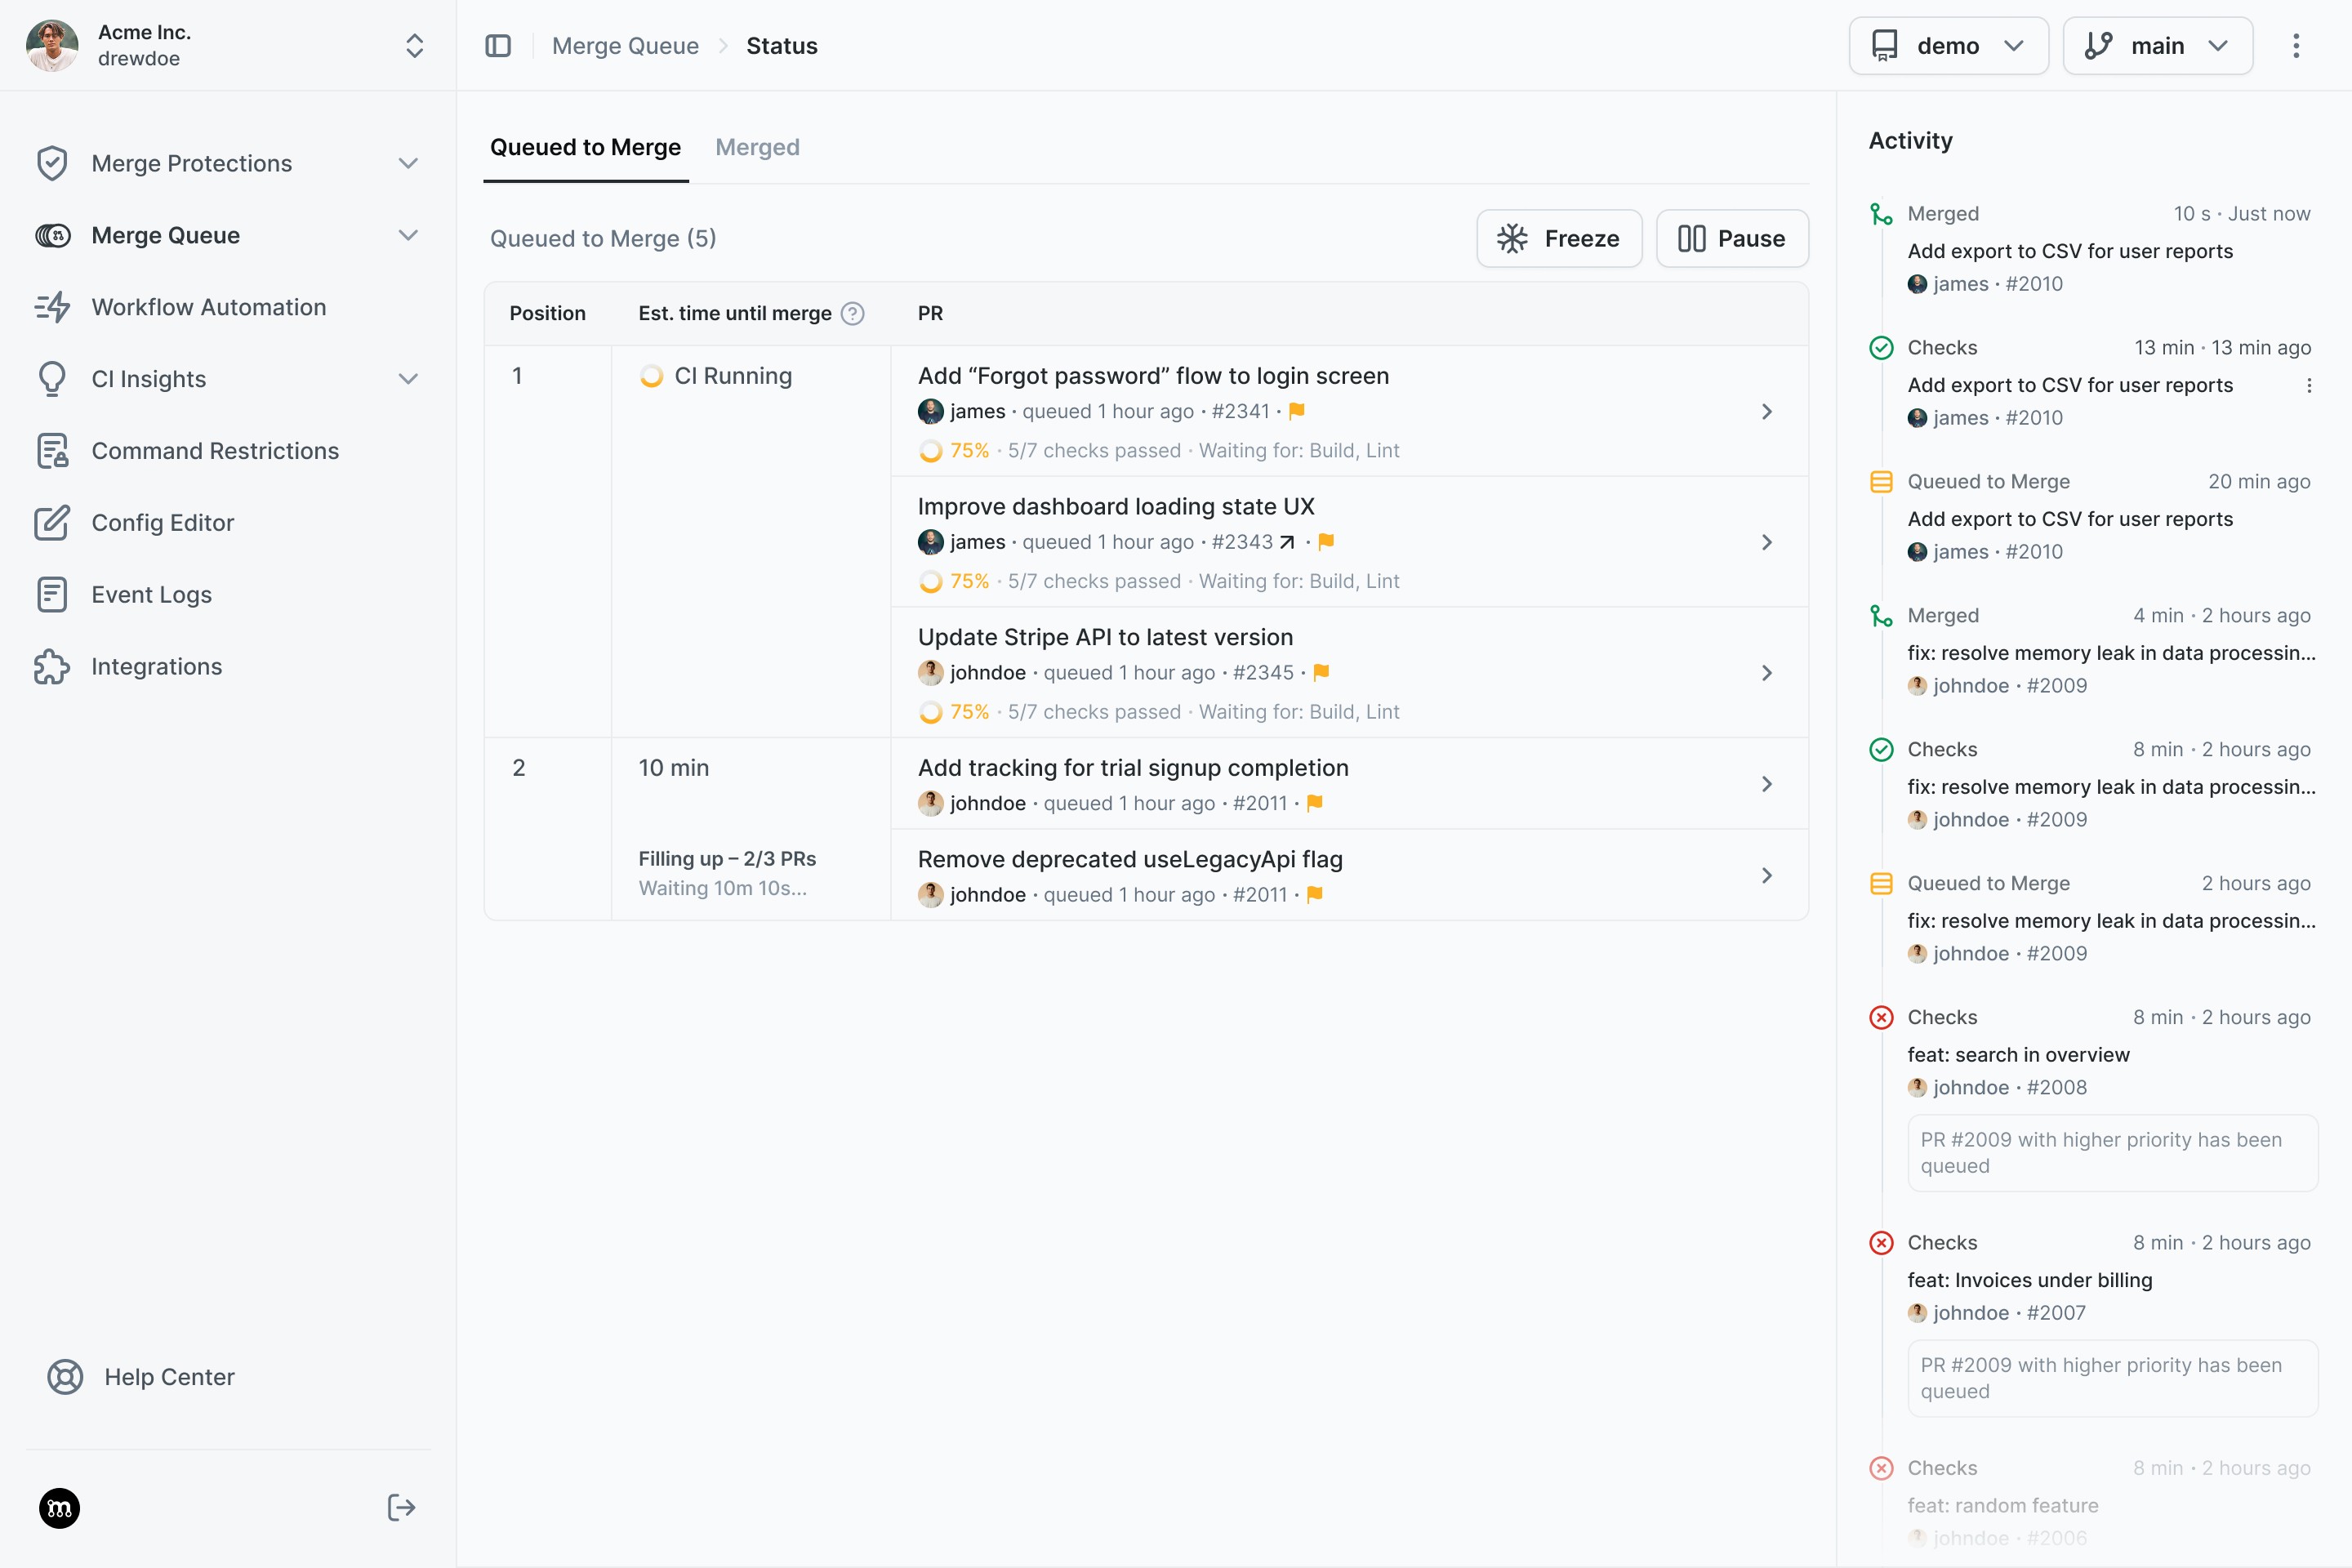Toggle the sidebar panel icon
This screenshot has height=1568, width=2352.
498,46
